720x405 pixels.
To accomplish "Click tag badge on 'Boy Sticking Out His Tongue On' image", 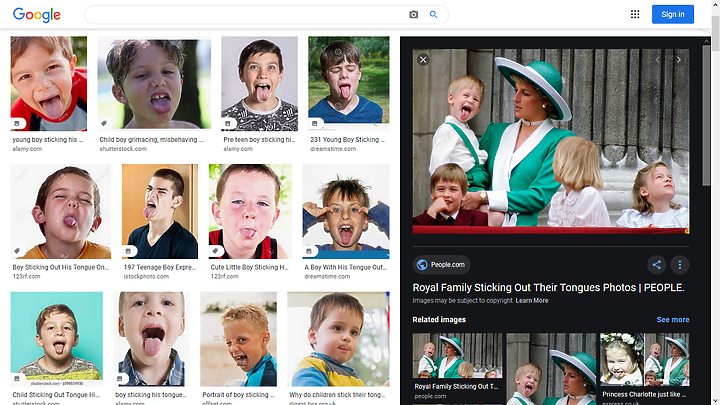I will (x=17, y=251).
